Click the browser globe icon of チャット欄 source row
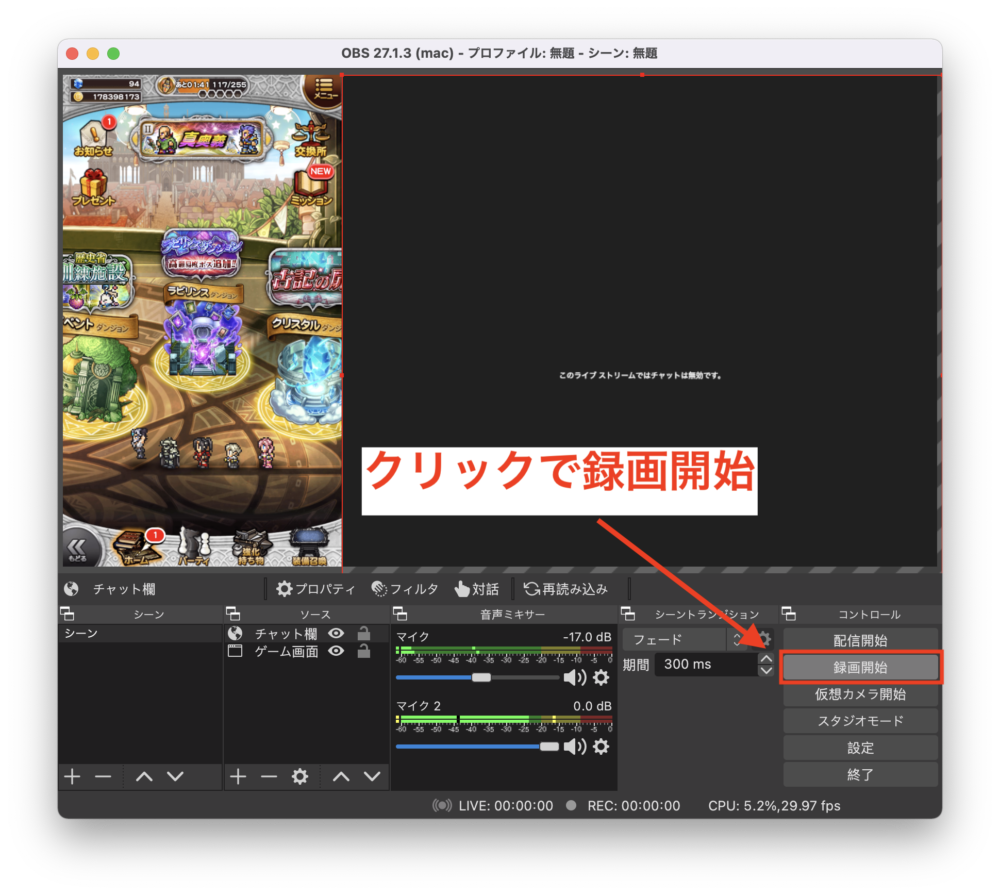The width and height of the screenshot is (1000, 895). [235, 633]
